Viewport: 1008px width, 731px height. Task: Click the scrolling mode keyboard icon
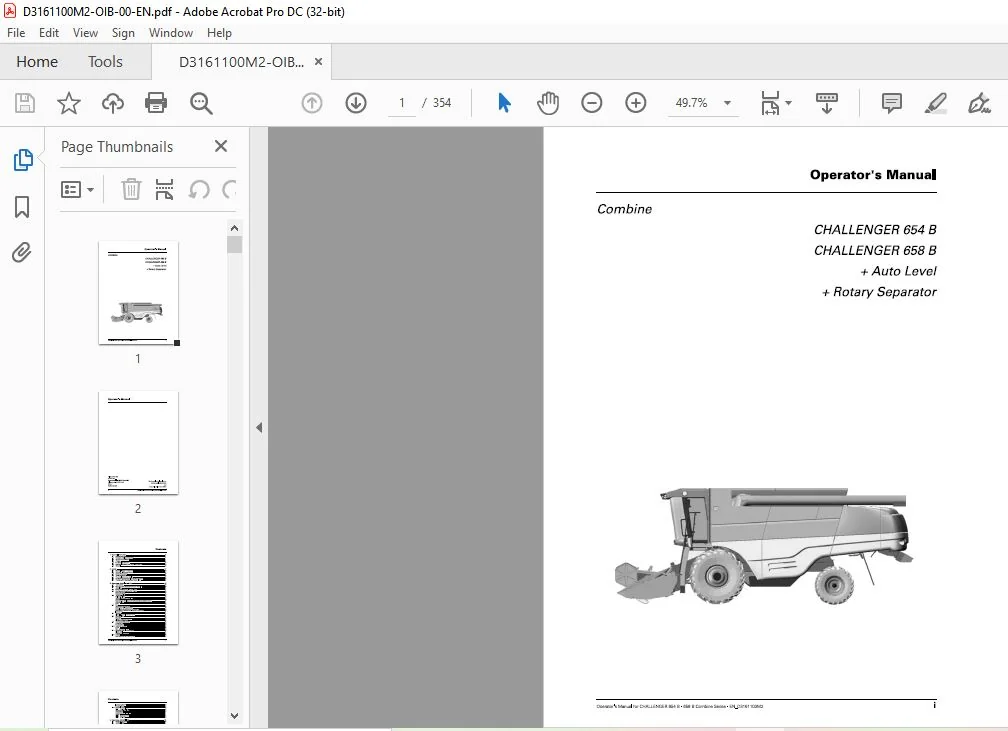point(827,103)
